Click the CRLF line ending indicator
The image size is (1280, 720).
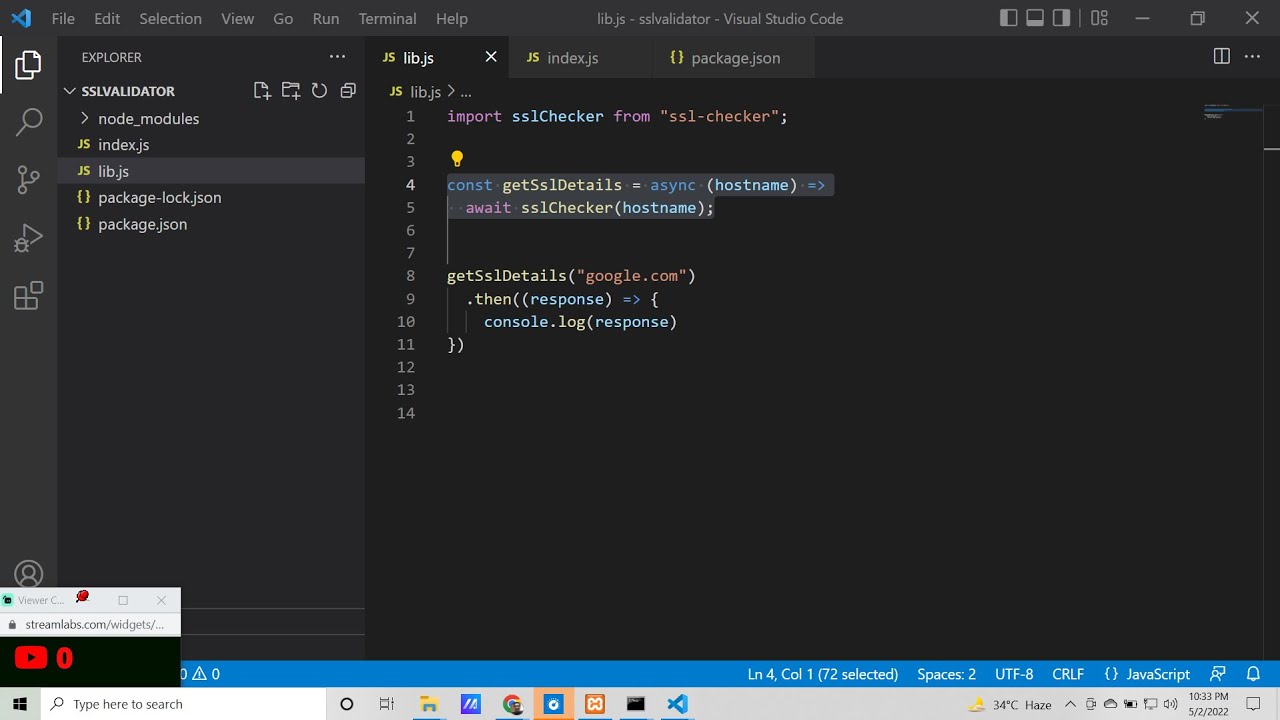tap(1067, 674)
